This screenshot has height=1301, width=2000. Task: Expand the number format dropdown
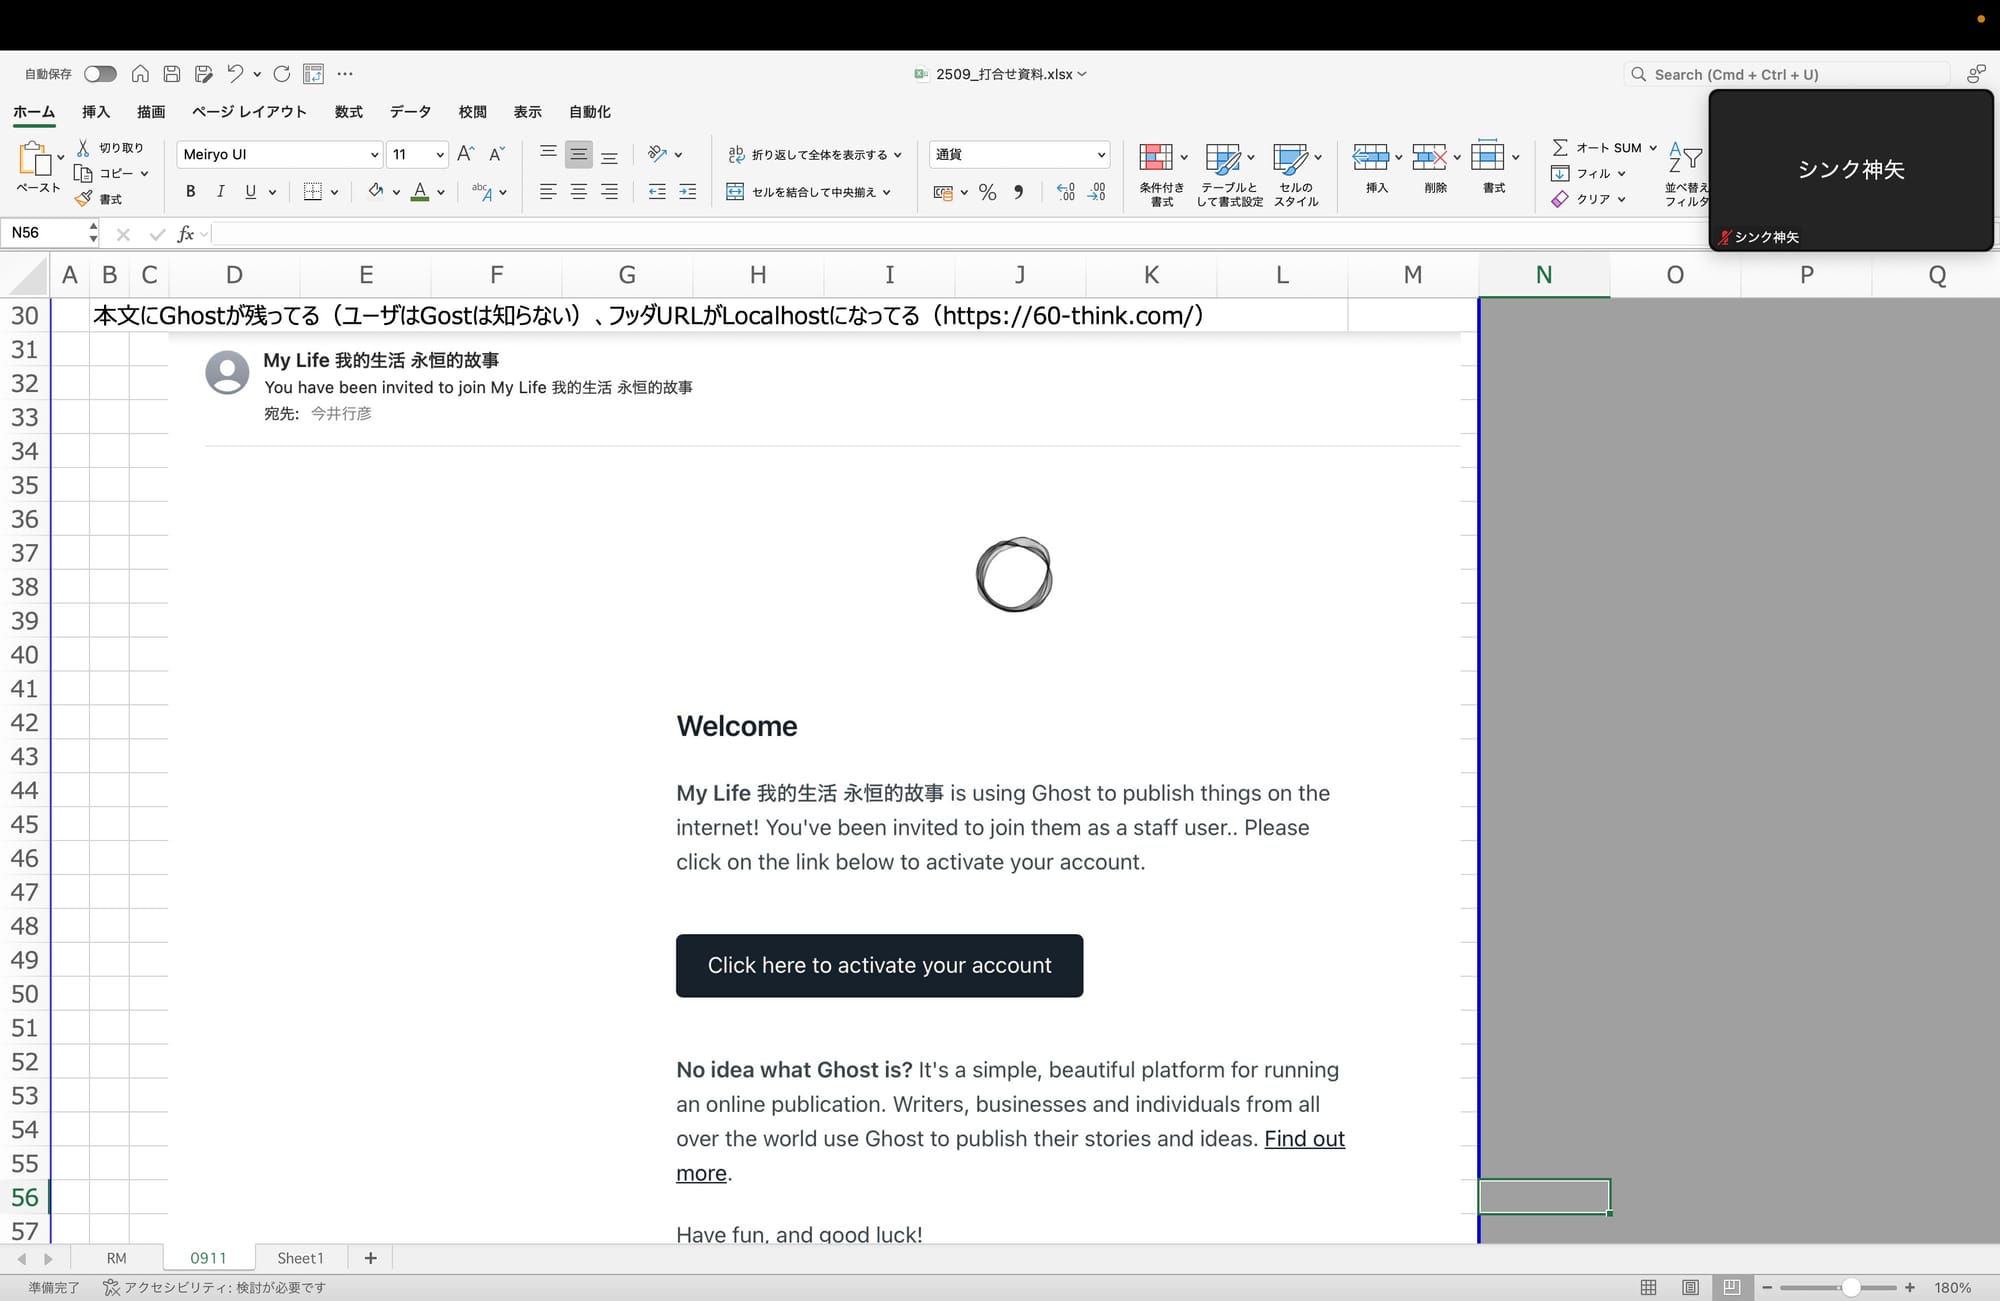point(1101,155)
